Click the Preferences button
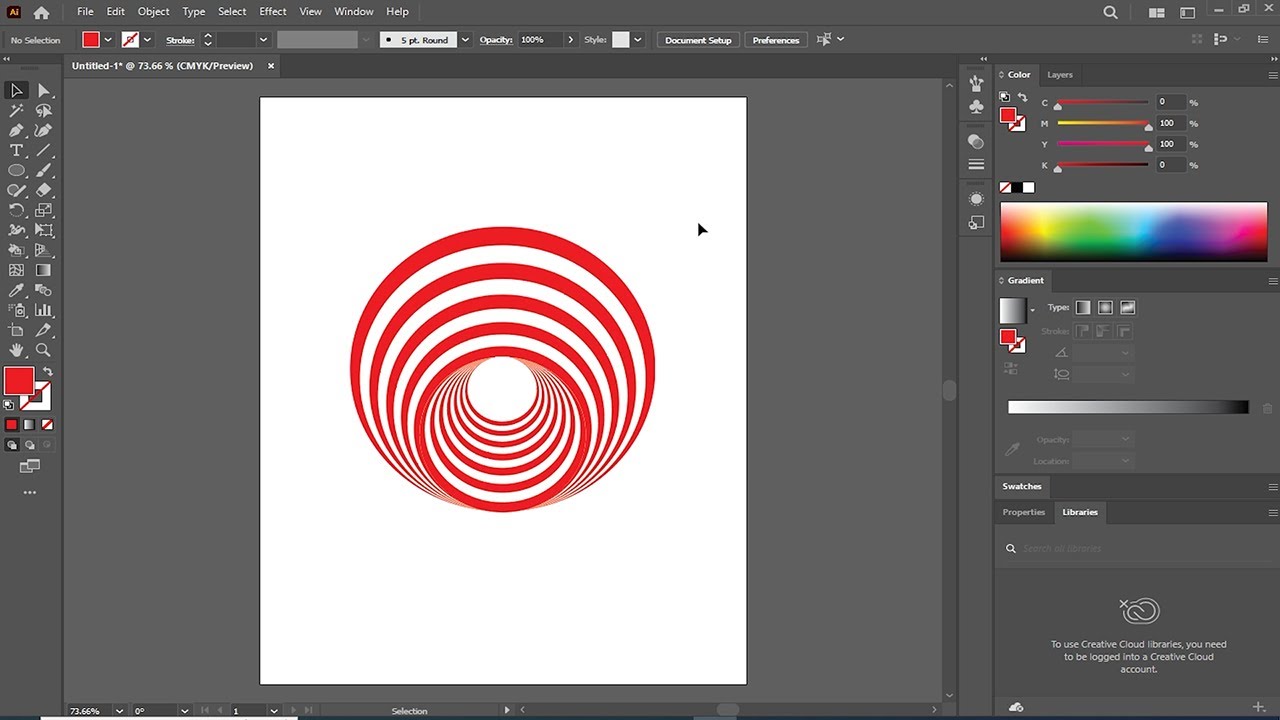The image size is (1280, 720). [x=776, y=40]
